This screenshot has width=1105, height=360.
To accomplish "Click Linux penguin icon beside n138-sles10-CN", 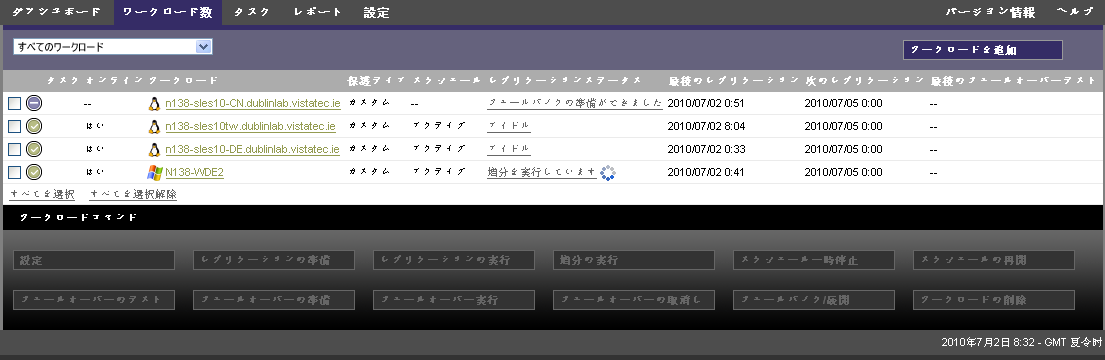I will pyautogui.click(x=154, y=104).
